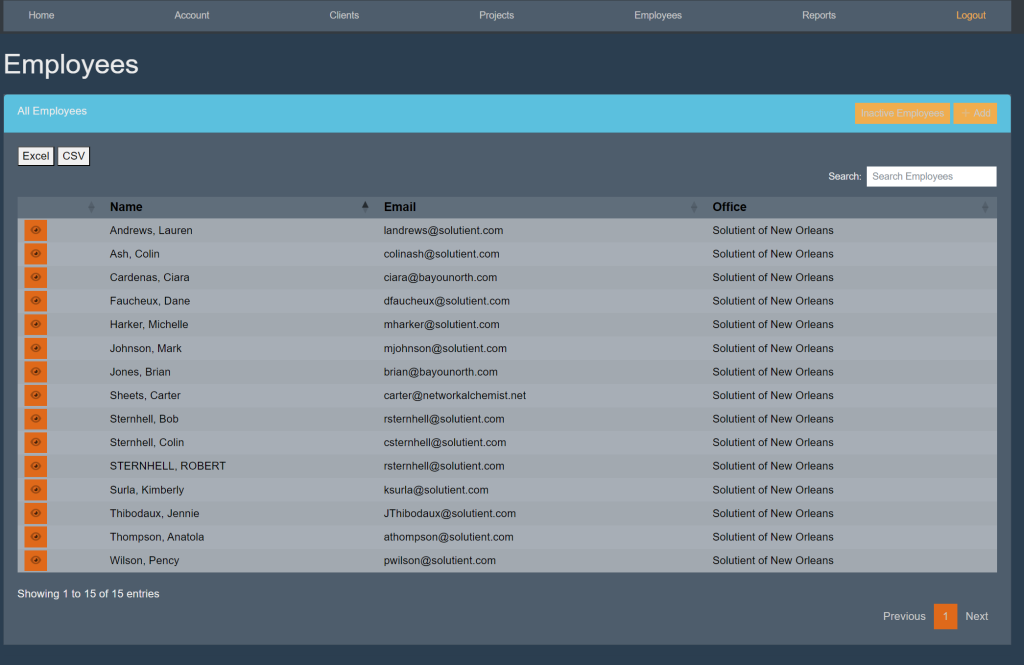
Task: Open eye icon beside Cardenas, Ciara
Action: (x=35, y=277)
